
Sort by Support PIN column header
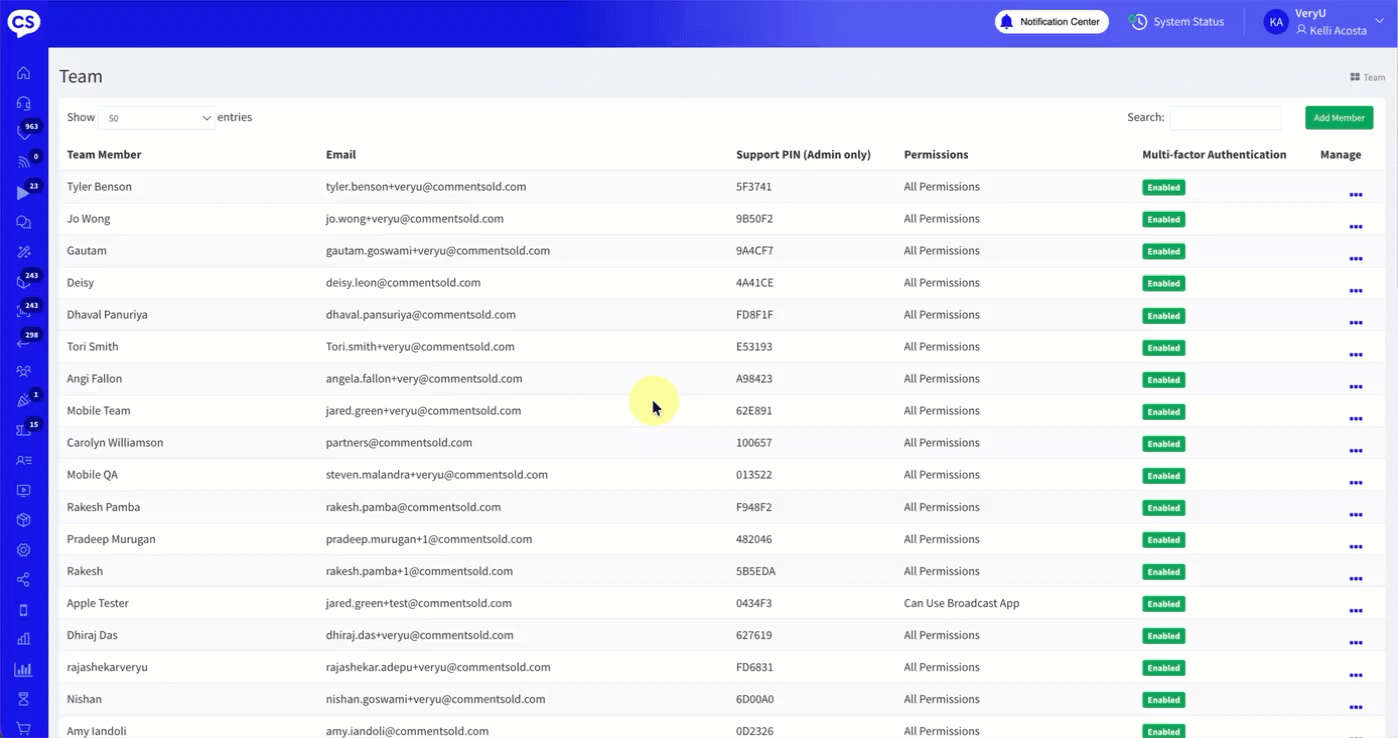pyautogui.click(x=803, y=155)
